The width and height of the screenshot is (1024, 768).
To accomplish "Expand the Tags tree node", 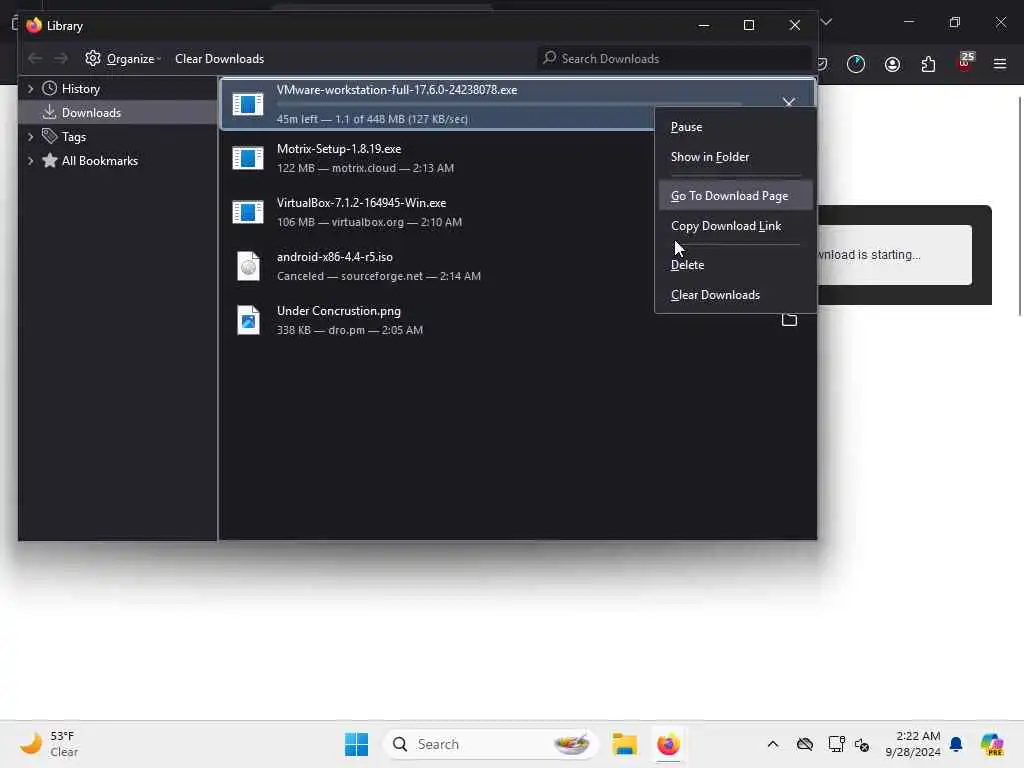I will 30,136.
